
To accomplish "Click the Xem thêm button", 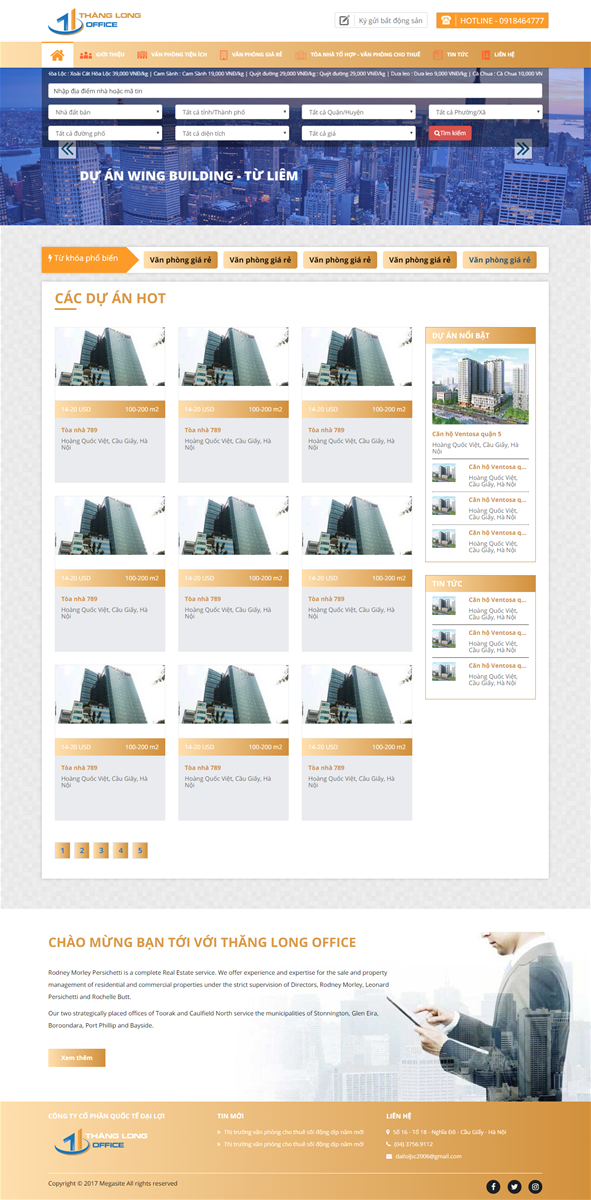I will (76, 1057).
